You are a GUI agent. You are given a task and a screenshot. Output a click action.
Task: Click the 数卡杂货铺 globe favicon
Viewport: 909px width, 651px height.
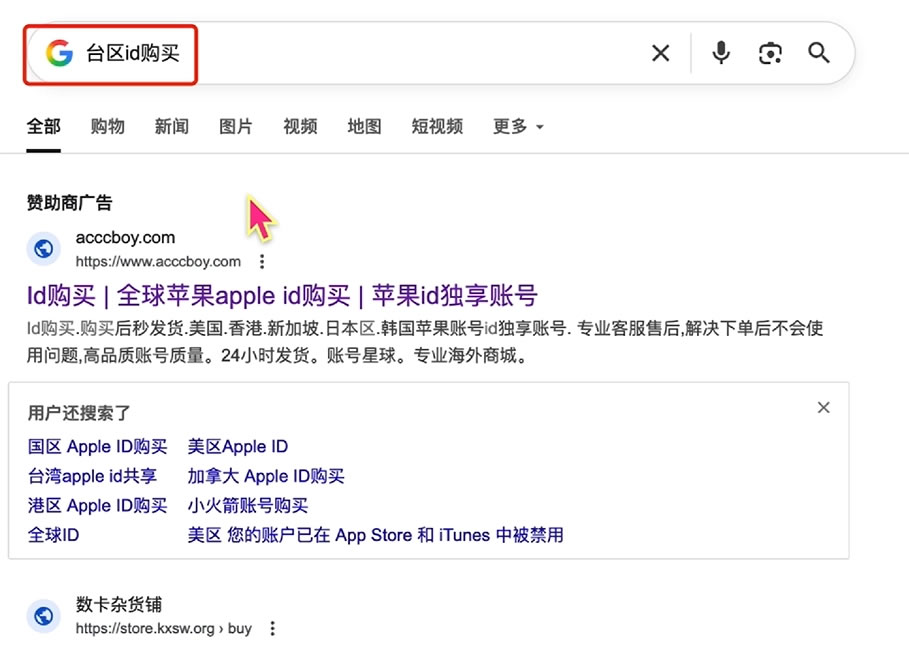[44, 616]
